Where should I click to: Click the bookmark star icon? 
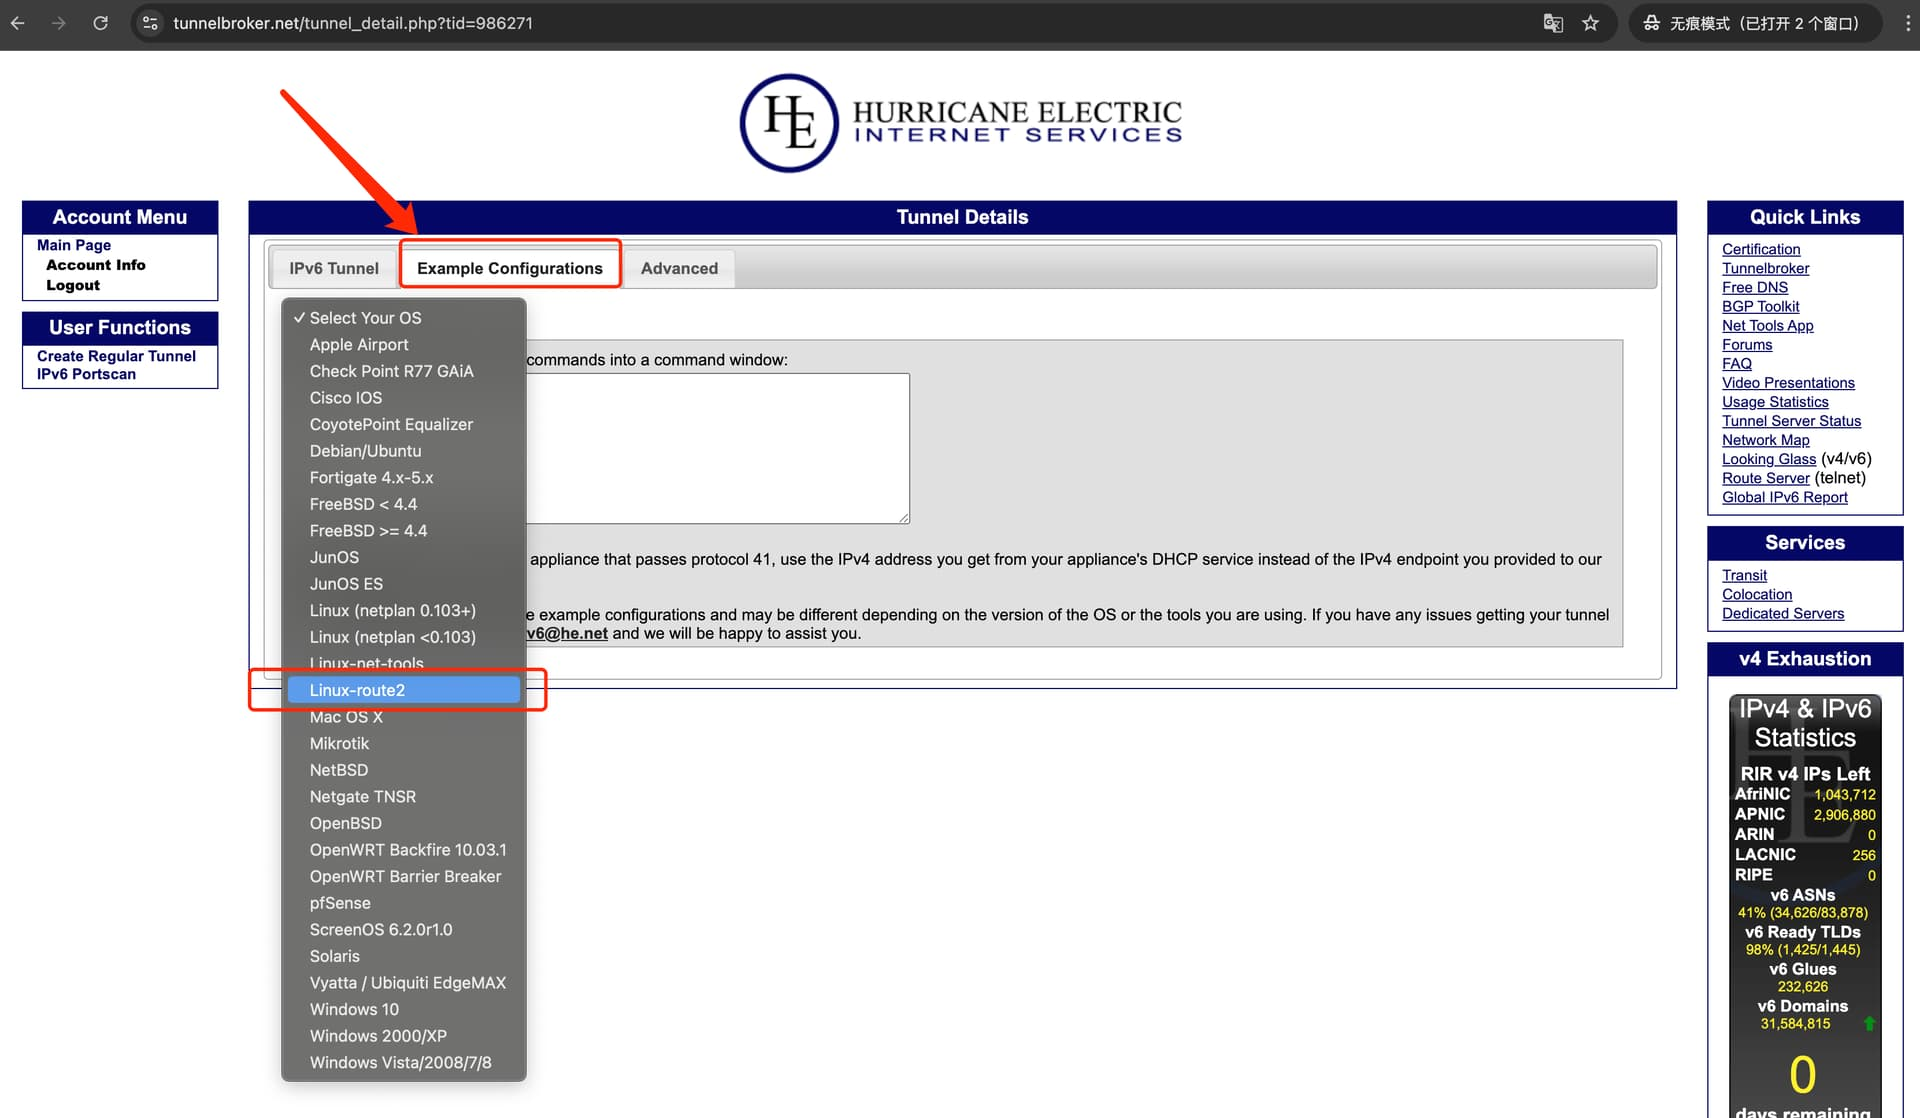(x=1590, y=23)
